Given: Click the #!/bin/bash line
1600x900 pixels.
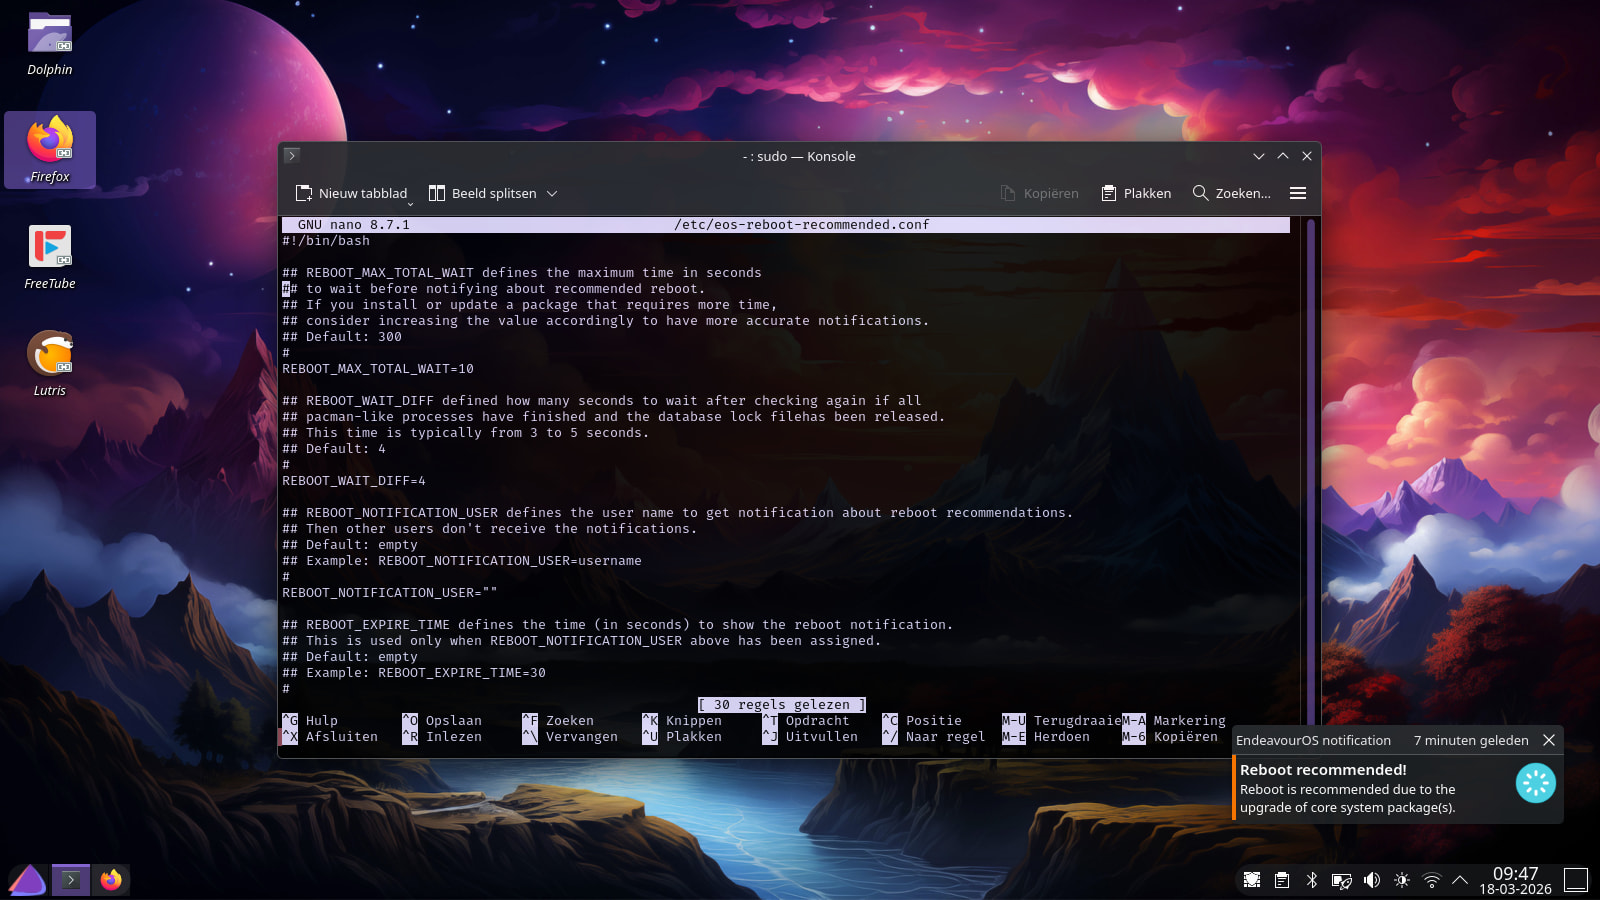Looking at the screenshot, I should click(326, 241).
